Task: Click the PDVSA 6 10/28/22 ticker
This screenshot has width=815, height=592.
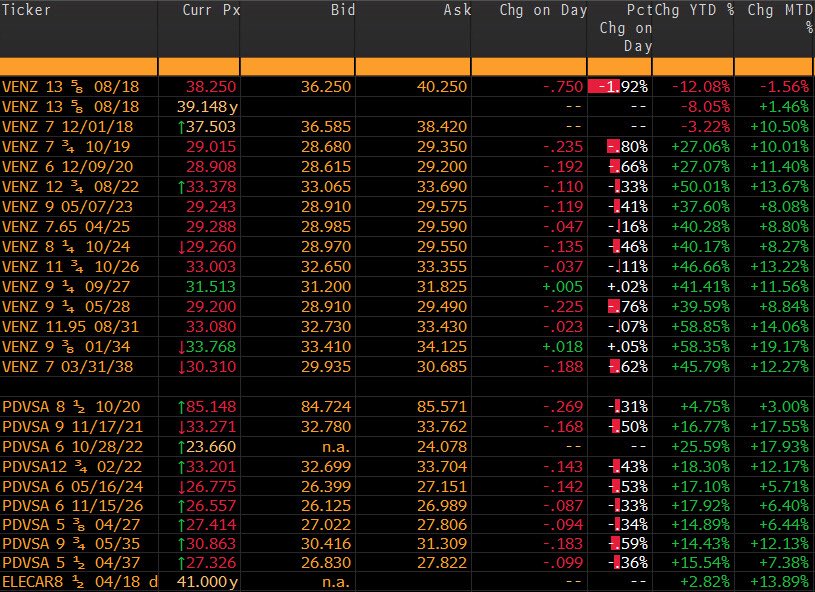Action: 72,446
